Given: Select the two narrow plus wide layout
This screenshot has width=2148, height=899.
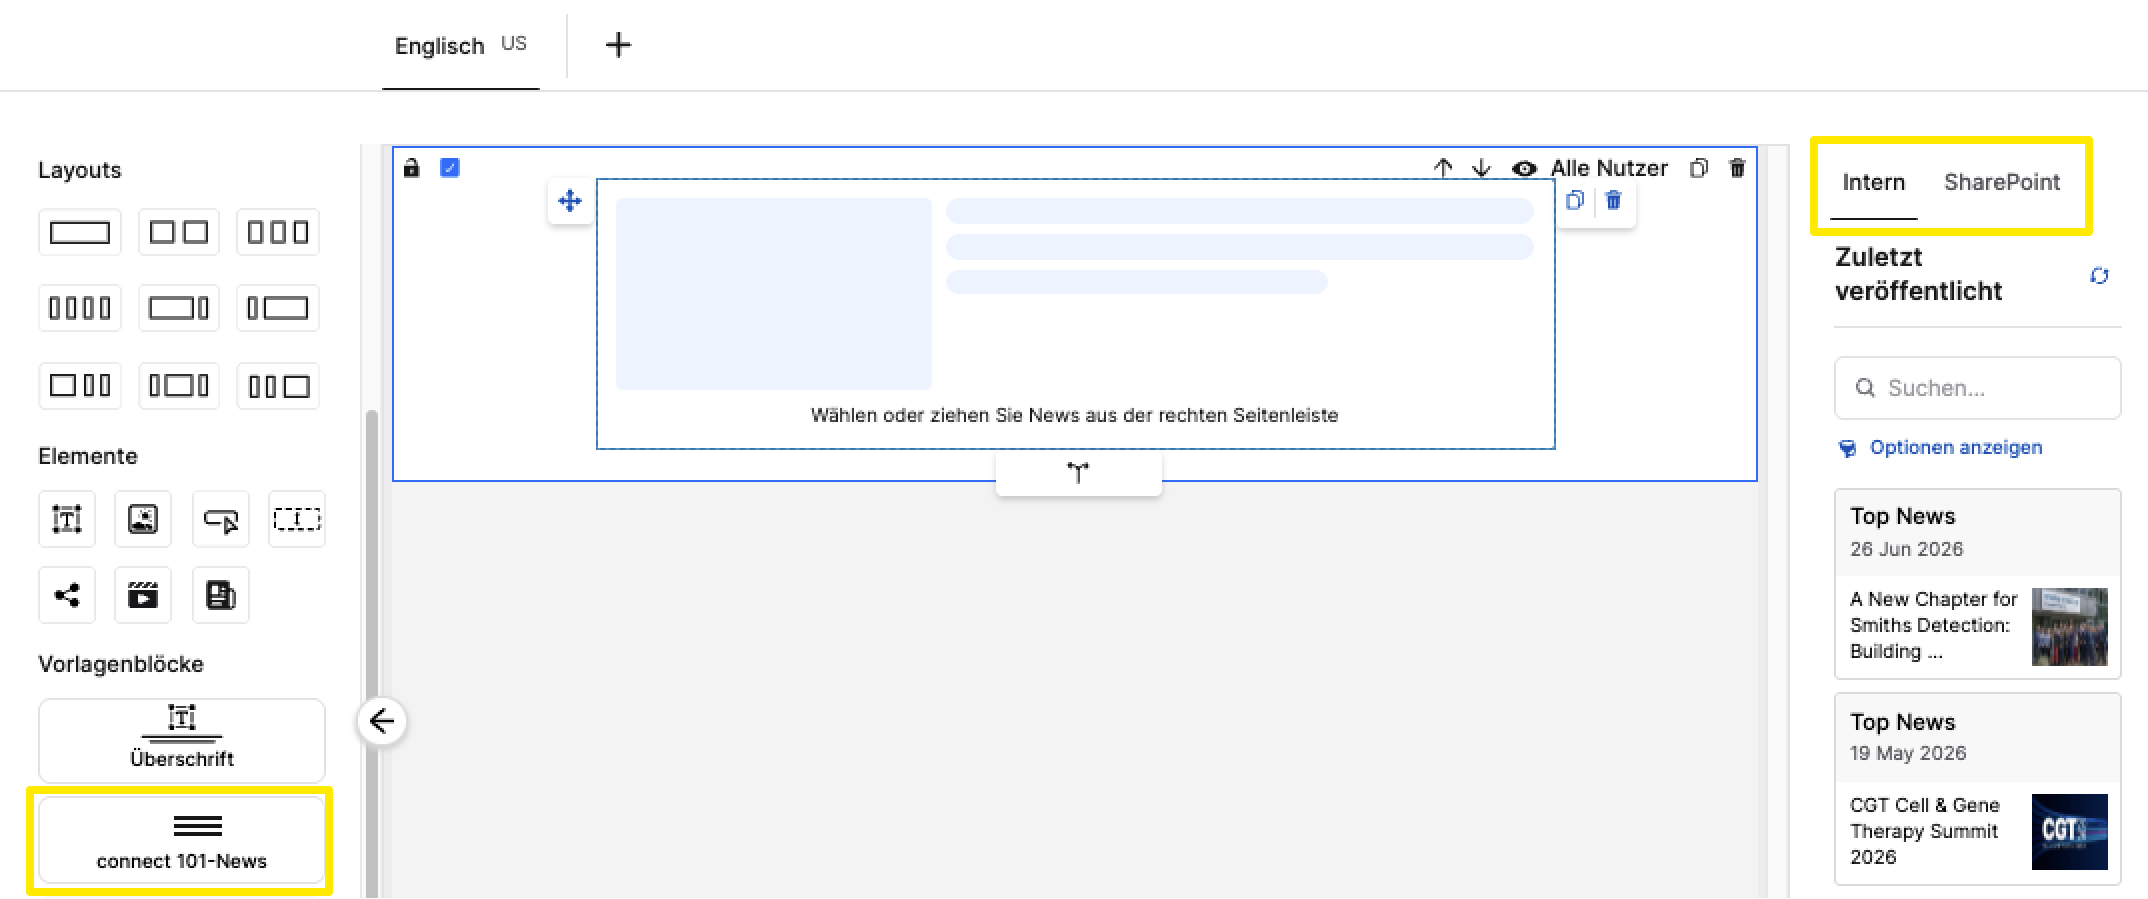Looking at the screenshot, I should pos(278,386).
